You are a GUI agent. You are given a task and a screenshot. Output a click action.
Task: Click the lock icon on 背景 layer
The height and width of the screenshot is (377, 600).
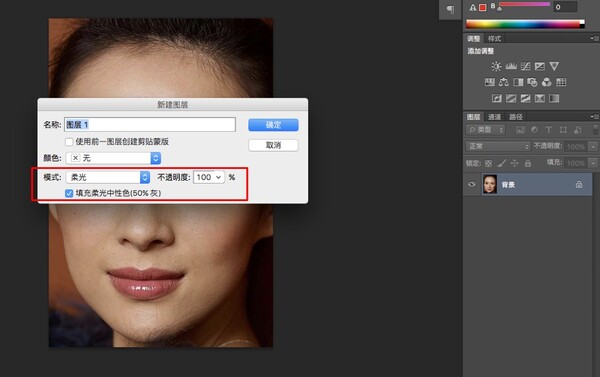[579, 184]
